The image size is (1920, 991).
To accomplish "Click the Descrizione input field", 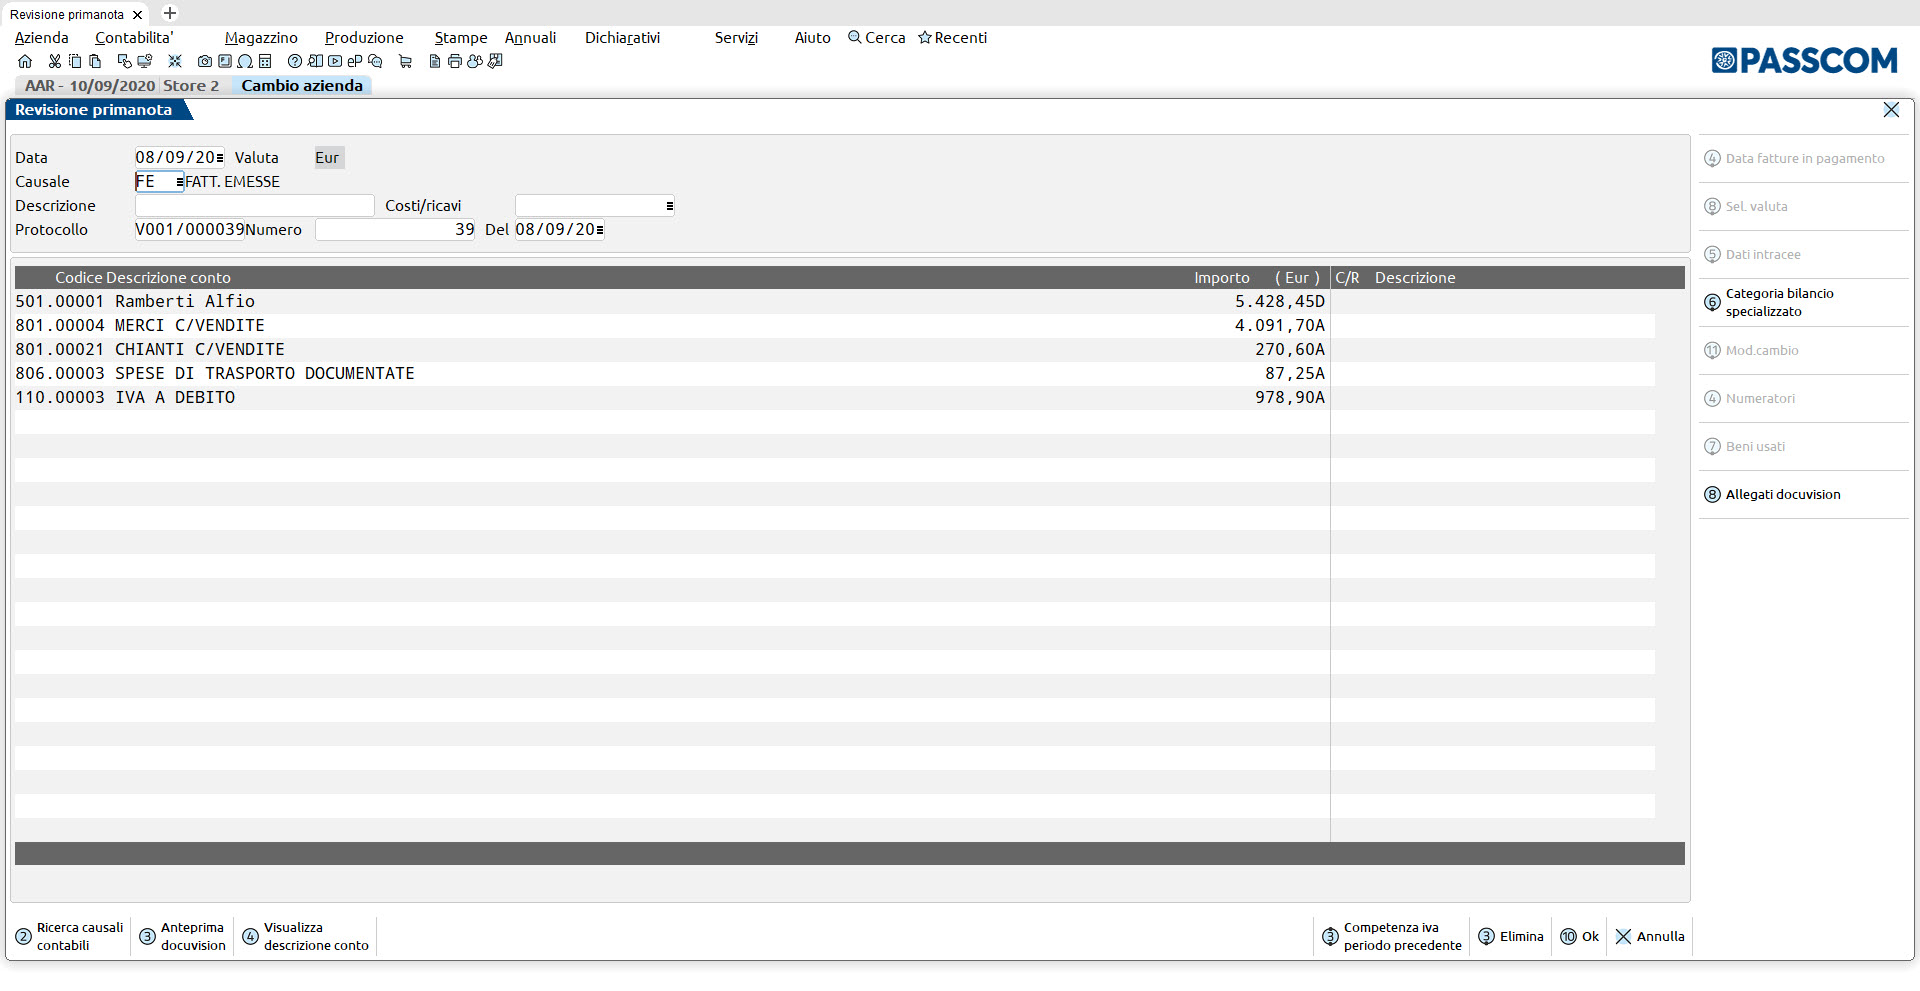I will click(254, 206).
